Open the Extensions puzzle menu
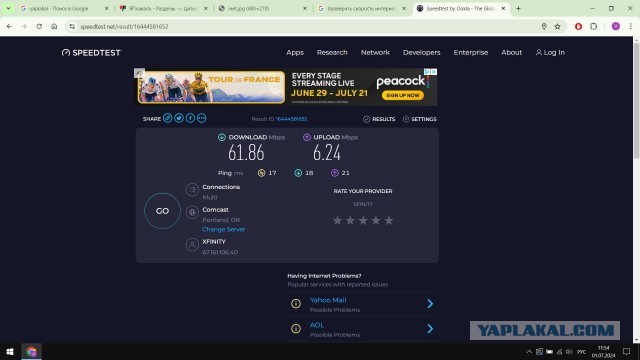Viewport: 640px width, 360px height. pos(593,27)
